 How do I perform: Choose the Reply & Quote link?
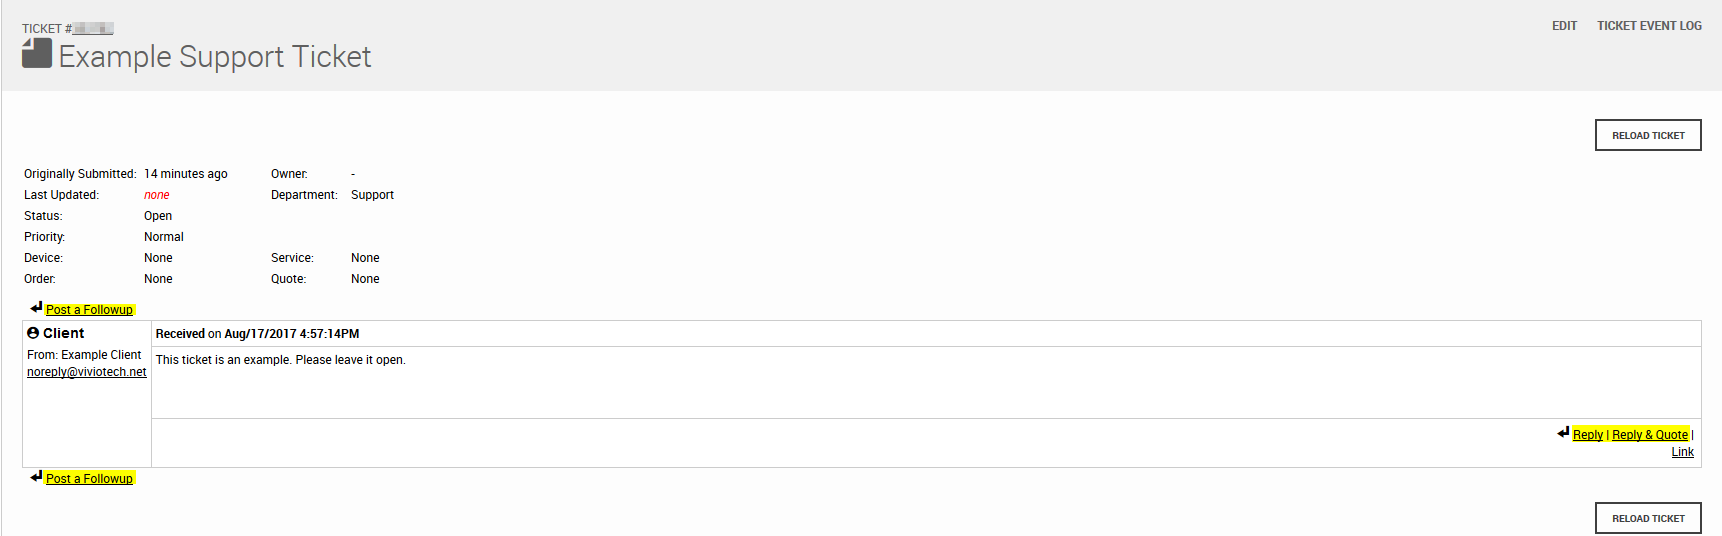tap(1650, 435)
